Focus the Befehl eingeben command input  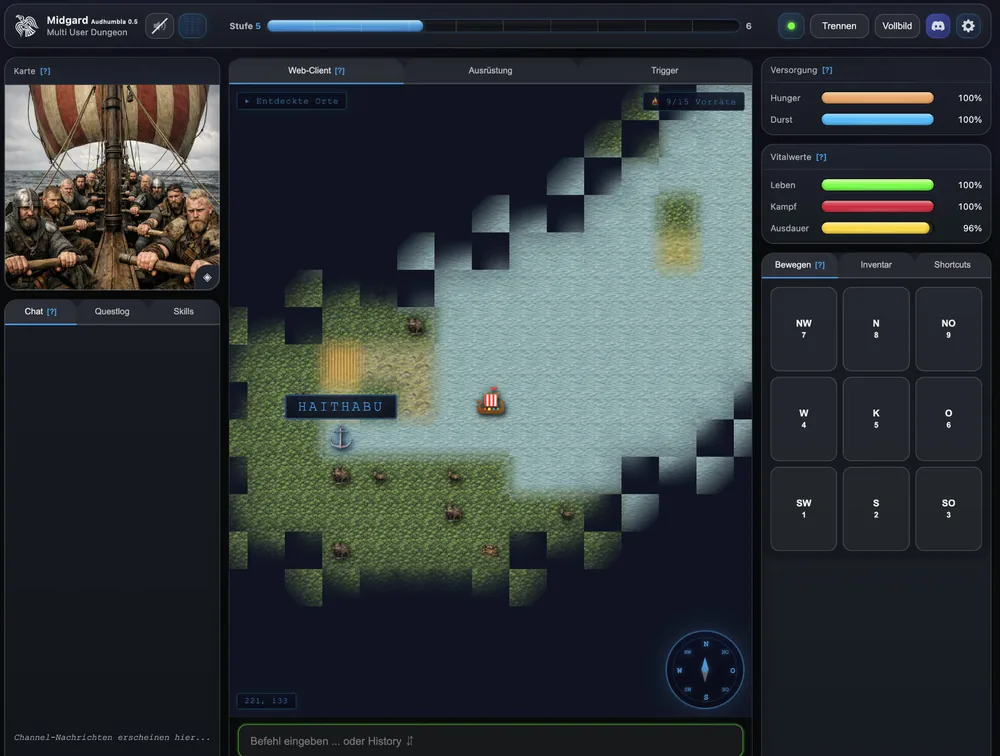(x=490, y=741)
